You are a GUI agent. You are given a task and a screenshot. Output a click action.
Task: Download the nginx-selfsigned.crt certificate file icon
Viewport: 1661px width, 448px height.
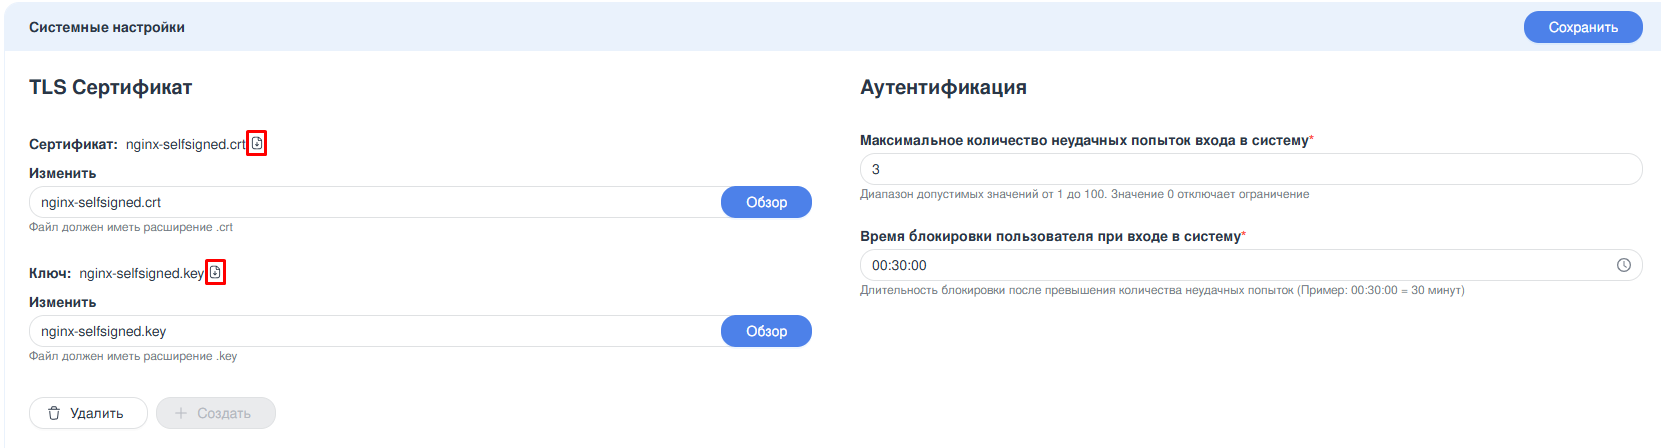coord(257,144)
